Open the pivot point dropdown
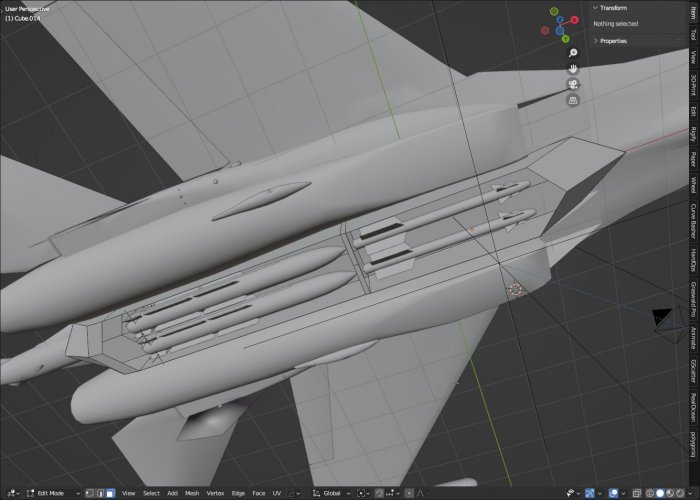The height and width of the screenshot is (500, 700). tap(363, 493)
